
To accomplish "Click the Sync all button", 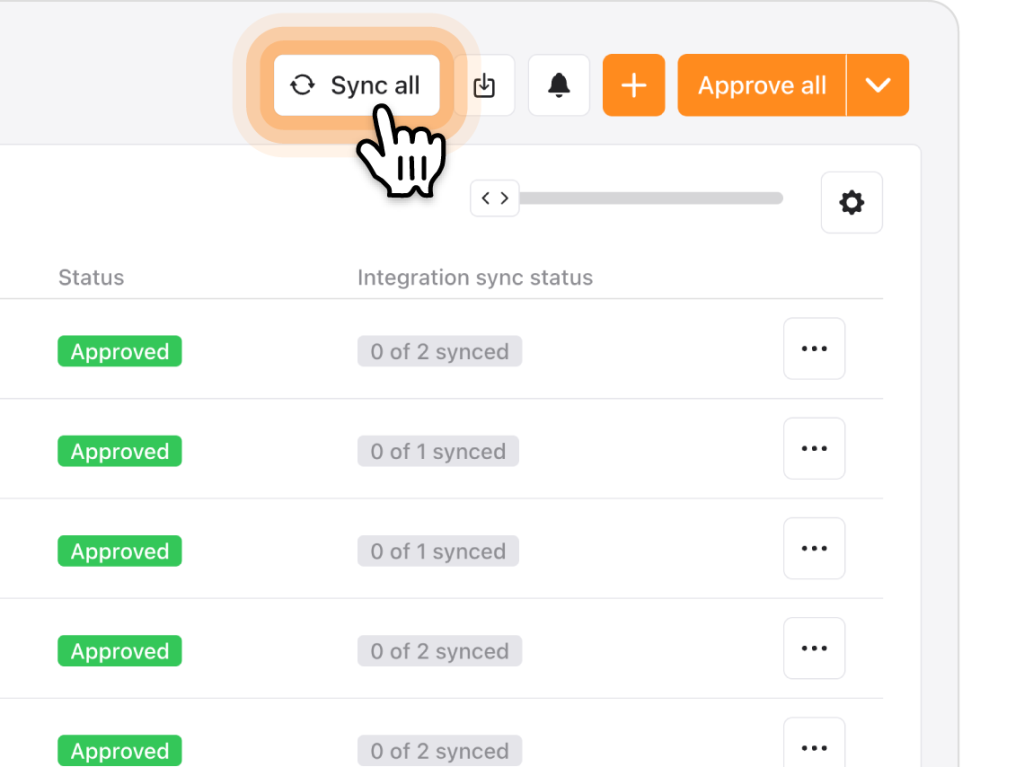I will 356,86.
